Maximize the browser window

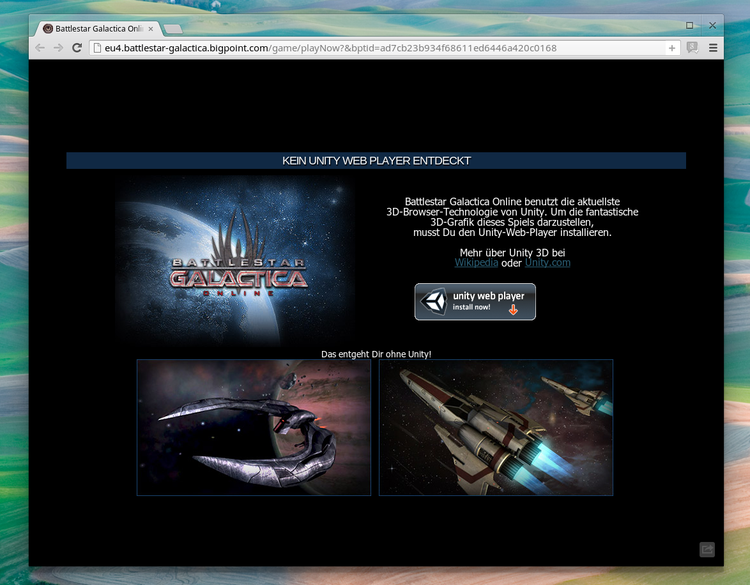pos(690,24)
